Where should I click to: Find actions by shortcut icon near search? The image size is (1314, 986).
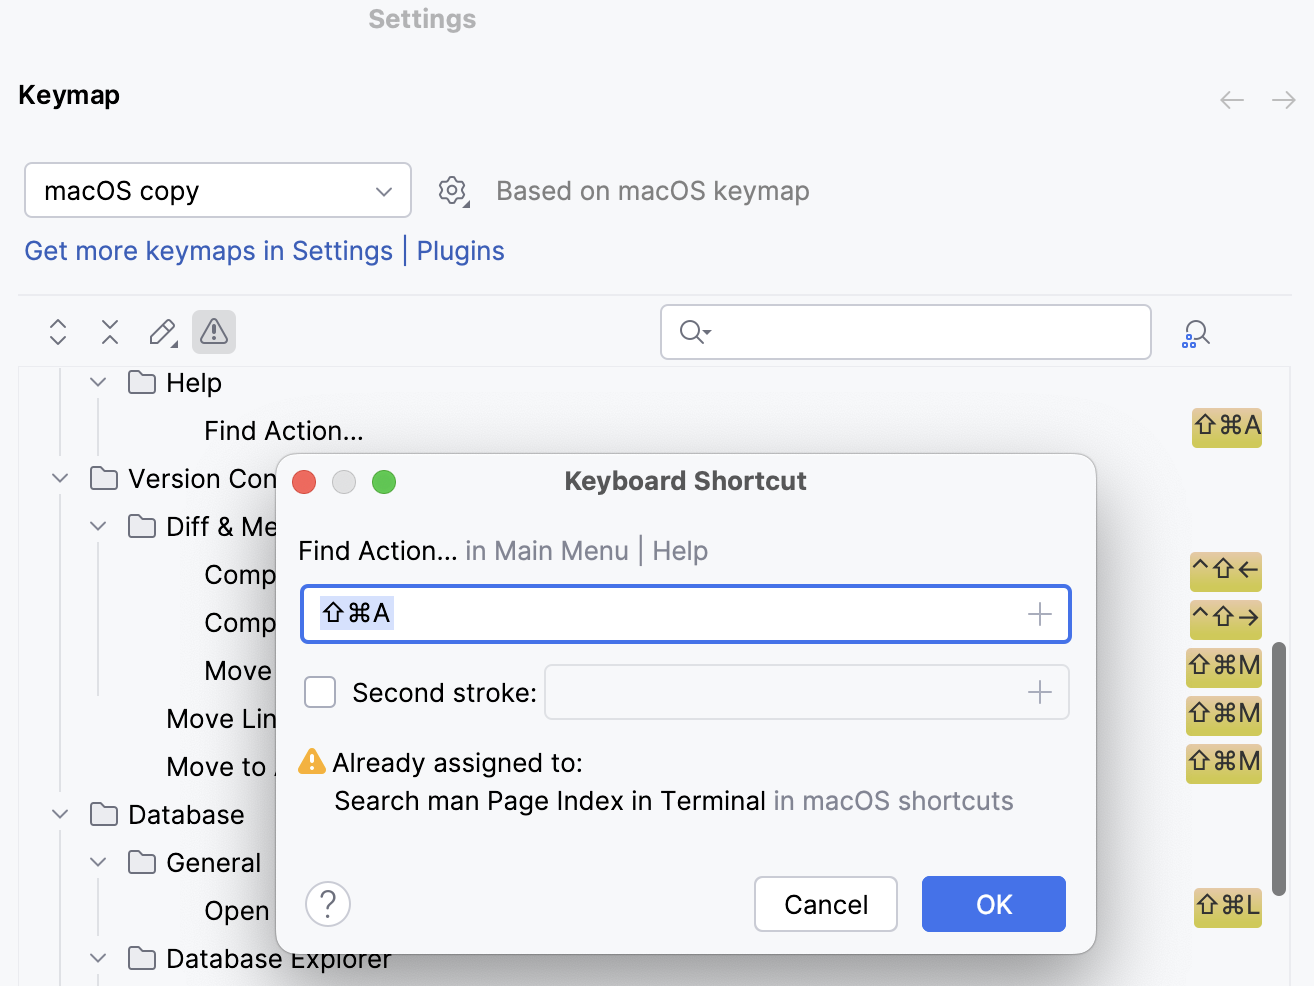click(x=1195, y=332)
